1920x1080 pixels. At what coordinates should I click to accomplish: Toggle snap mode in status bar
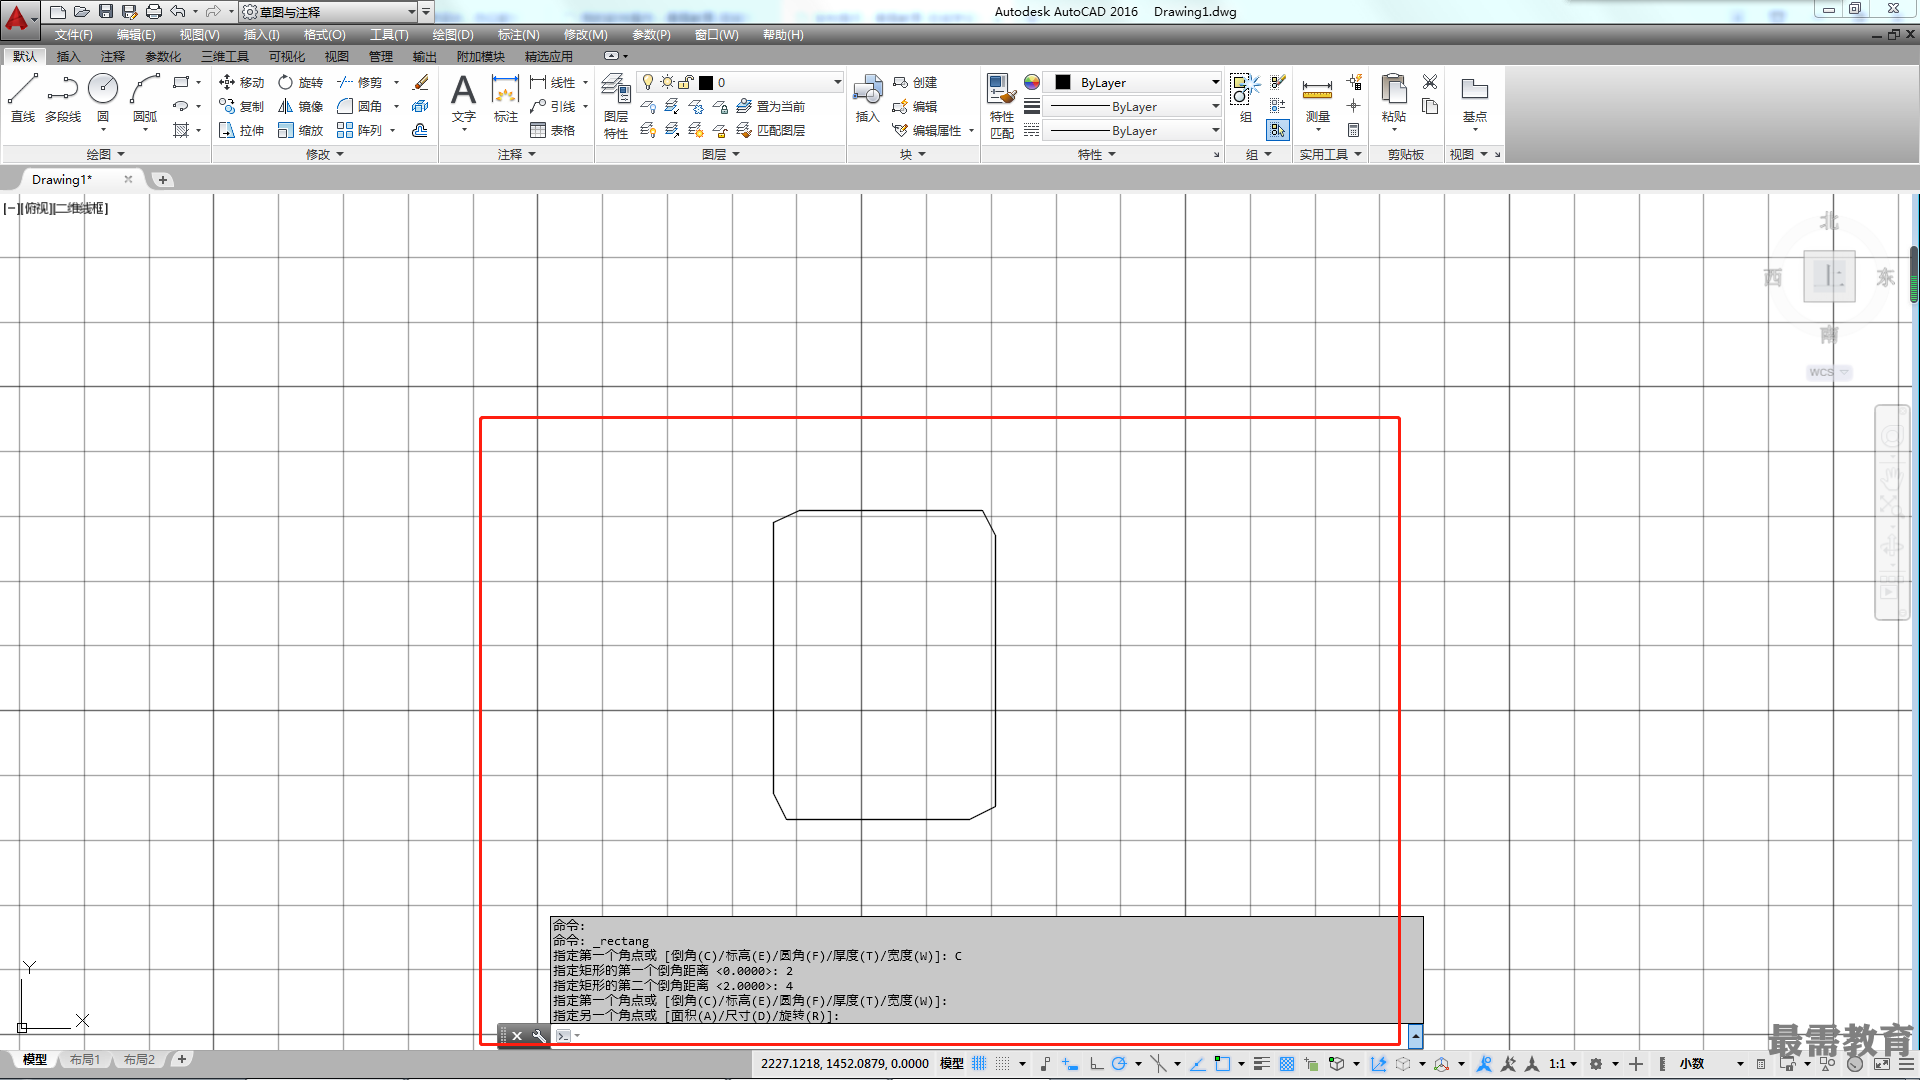(x=1002, y=1064)
